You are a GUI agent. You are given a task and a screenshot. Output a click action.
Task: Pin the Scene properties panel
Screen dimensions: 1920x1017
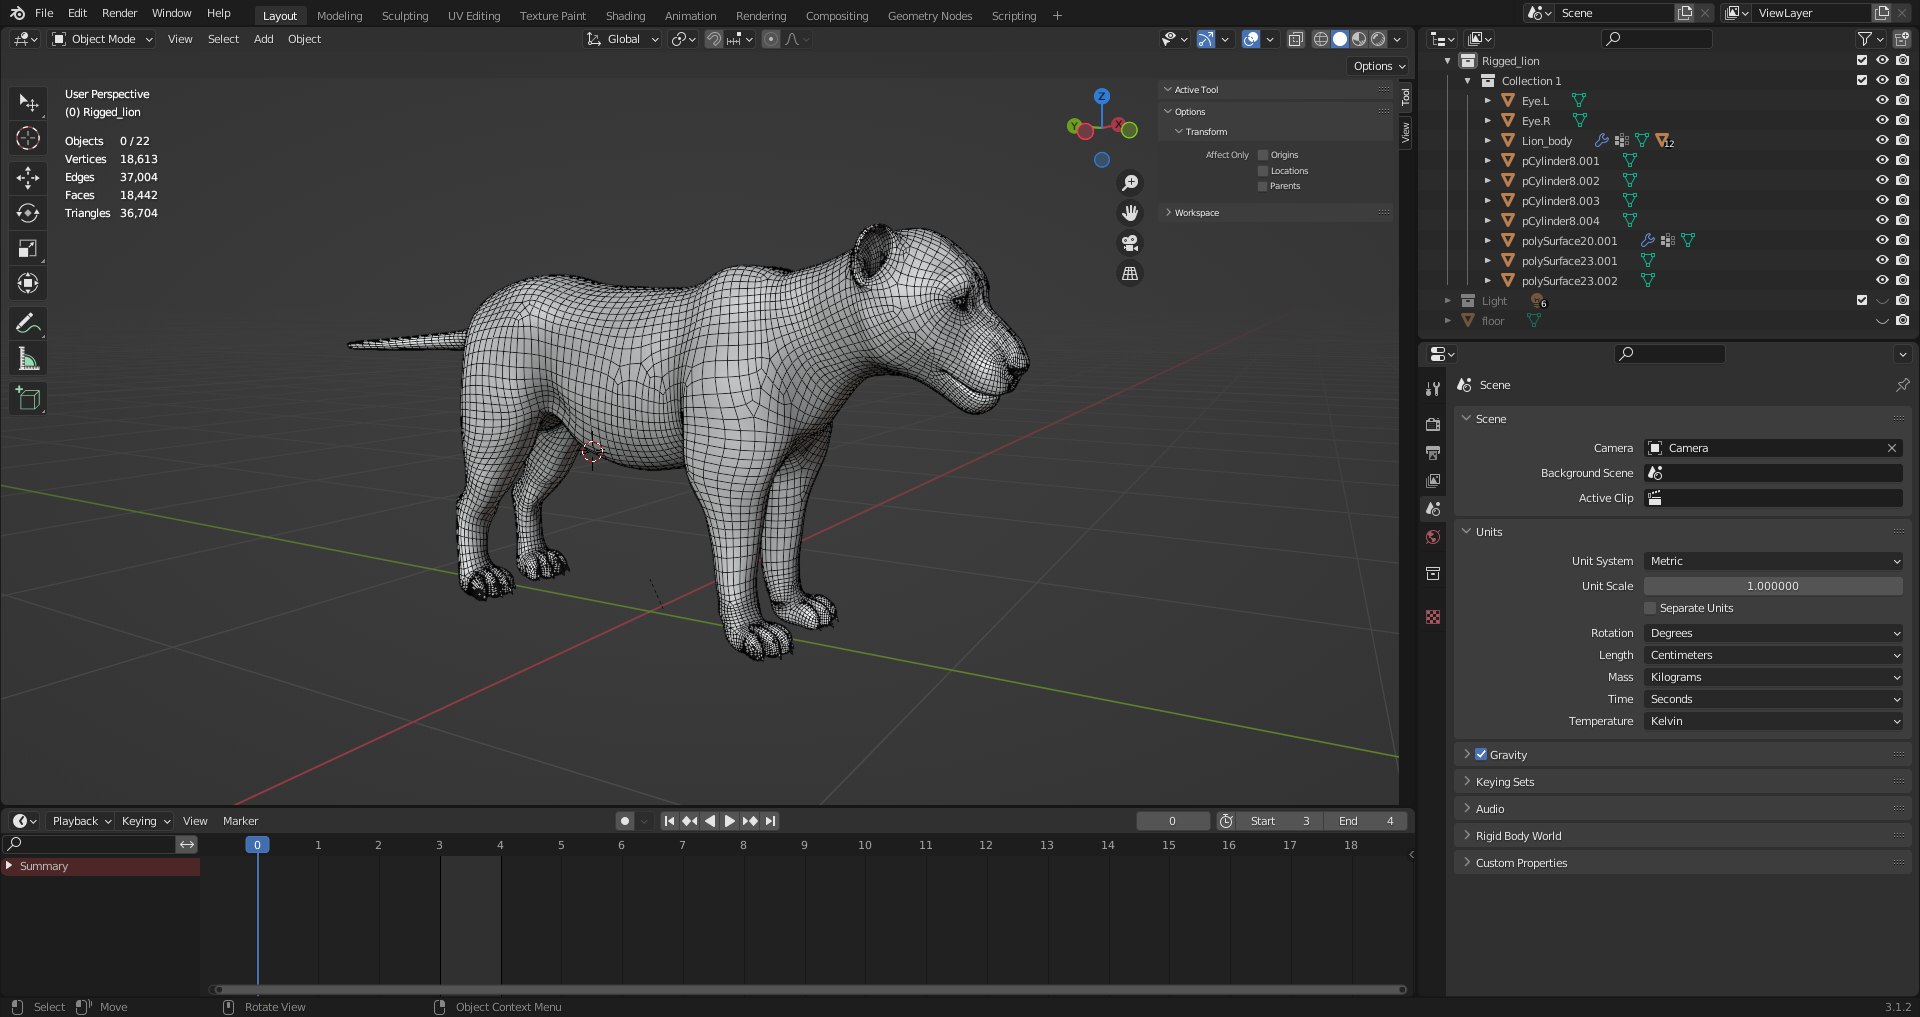tap(1902, 385)
